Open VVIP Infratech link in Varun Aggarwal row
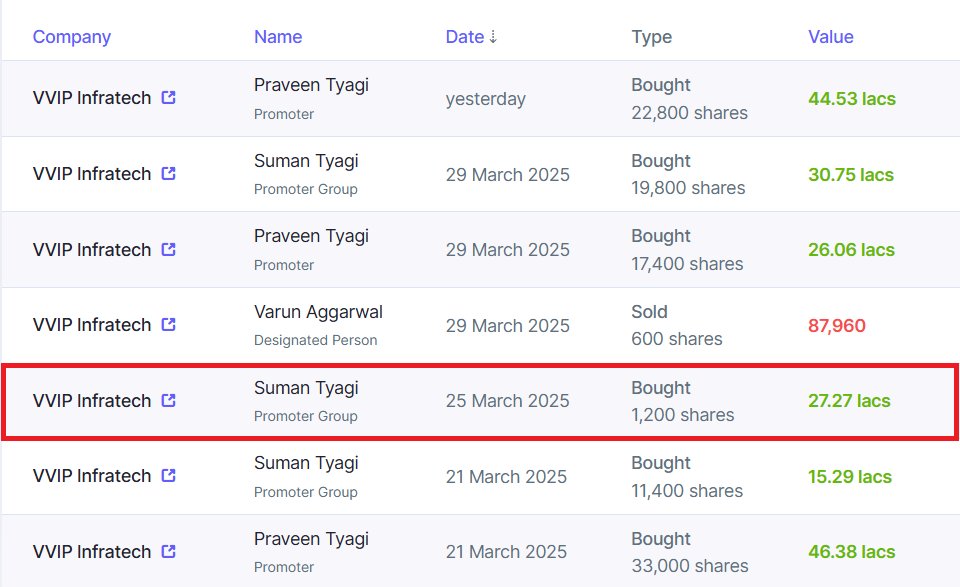Viewport: 960px width, 587px height. click(x=92, y=325)
